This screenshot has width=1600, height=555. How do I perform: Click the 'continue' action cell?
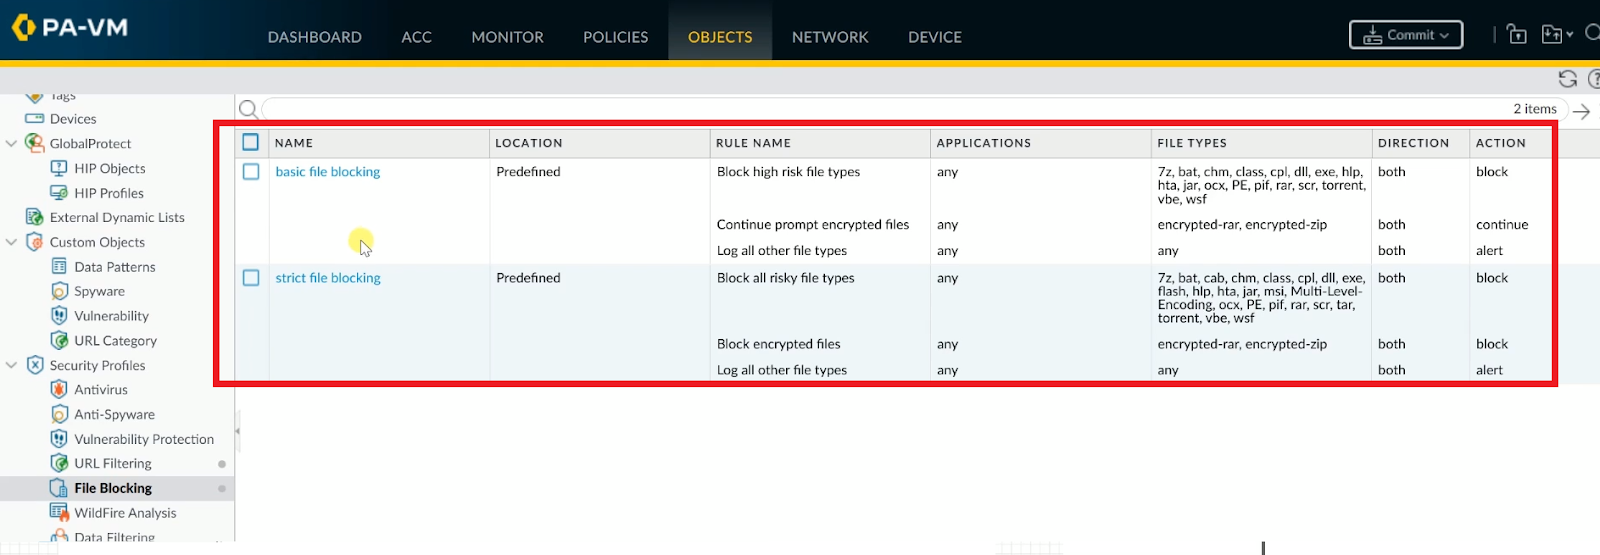click(x=1502, y=225)
